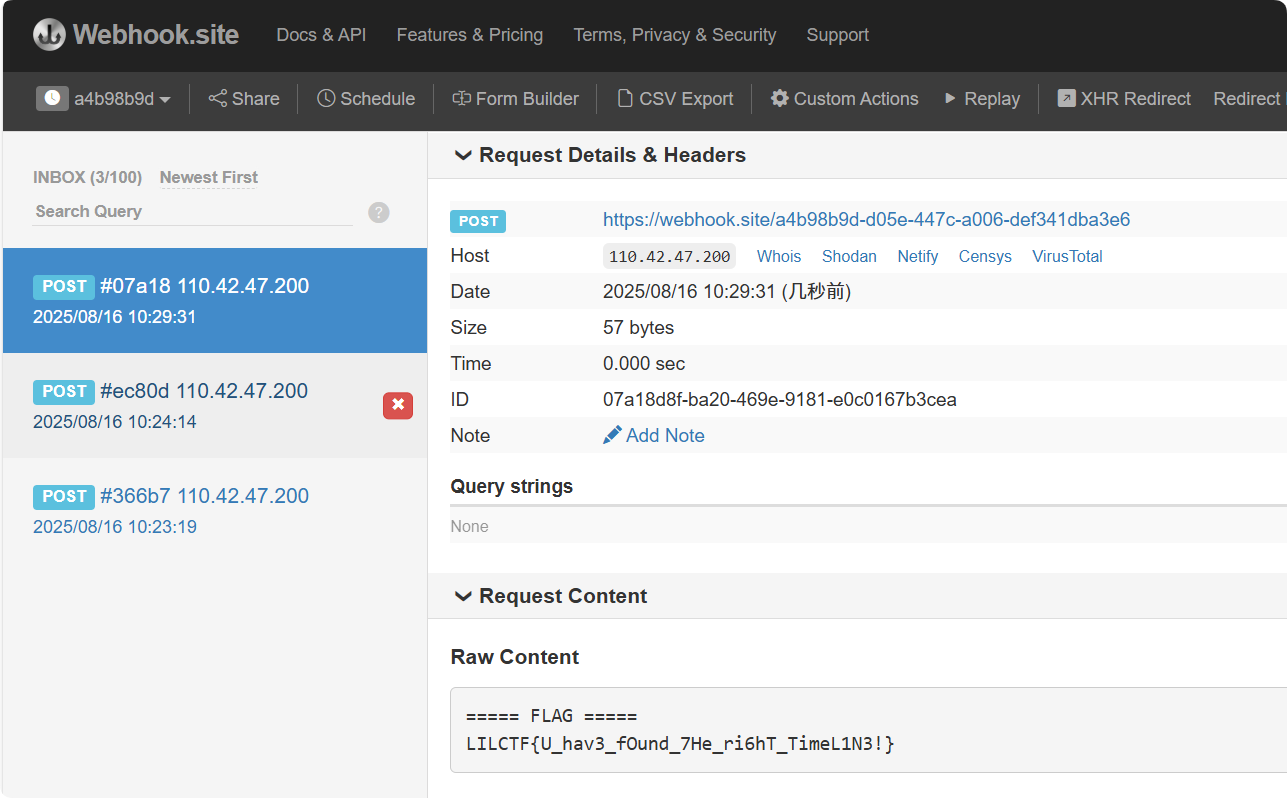Image resolution: width=1287 pixels, height=798 pixels.
Task: Enable the XHR Redirect option
Action: pos(1124,99)
